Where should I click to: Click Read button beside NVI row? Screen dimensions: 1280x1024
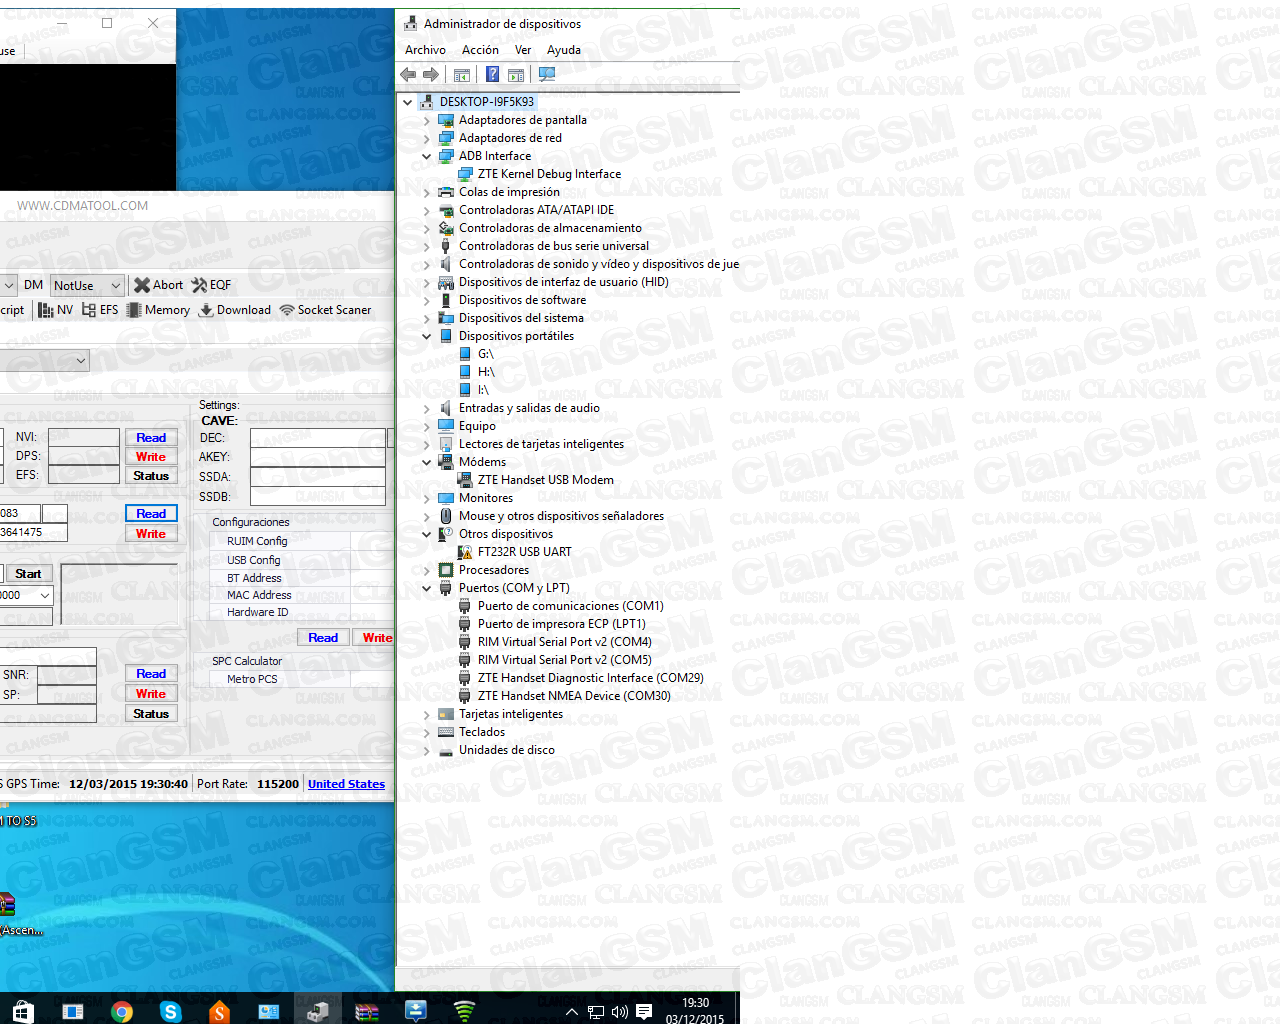tap(151, 438)
